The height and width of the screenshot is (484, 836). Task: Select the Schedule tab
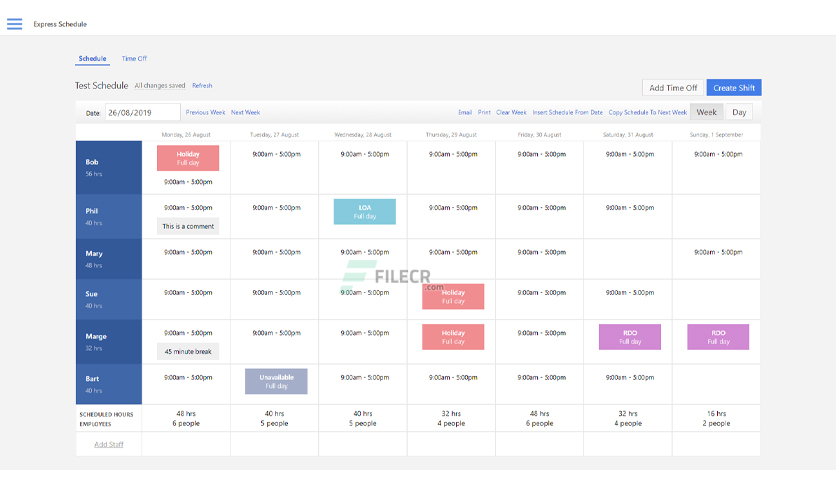pos(92,59)
